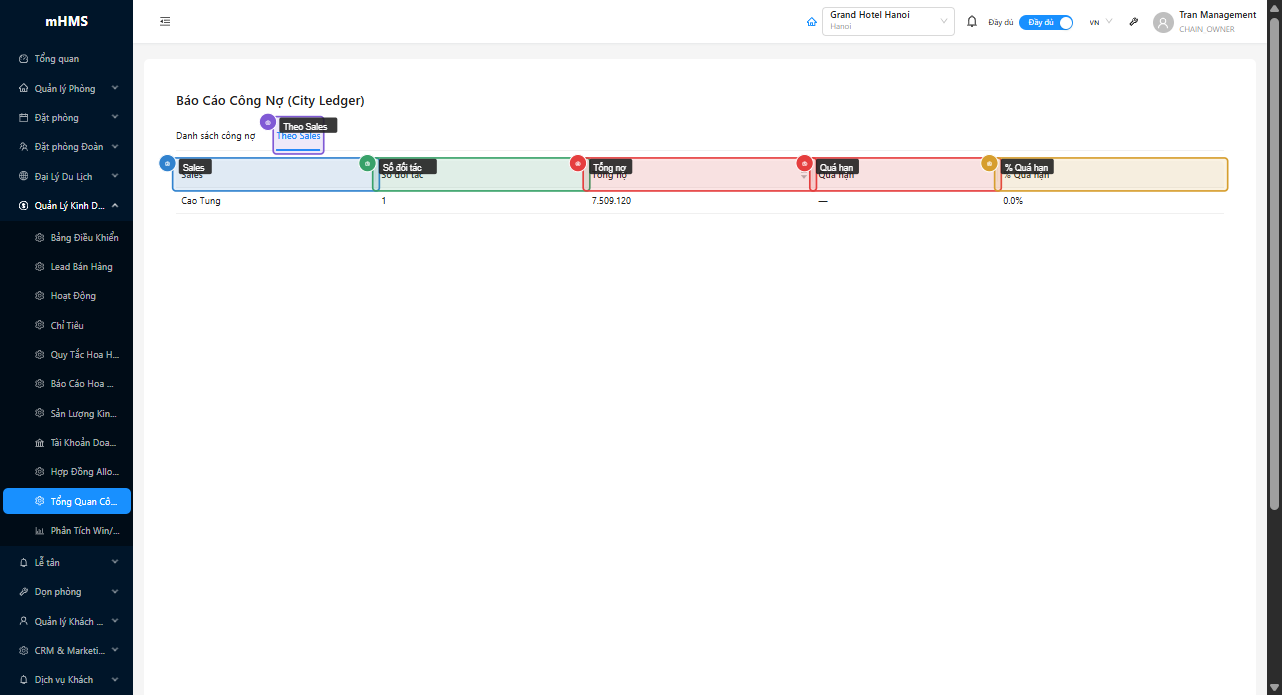This screenshot has width=1282, height=695.
Task: Go to Bảng Điều Khiển page
Action: (x=84, y=238)
